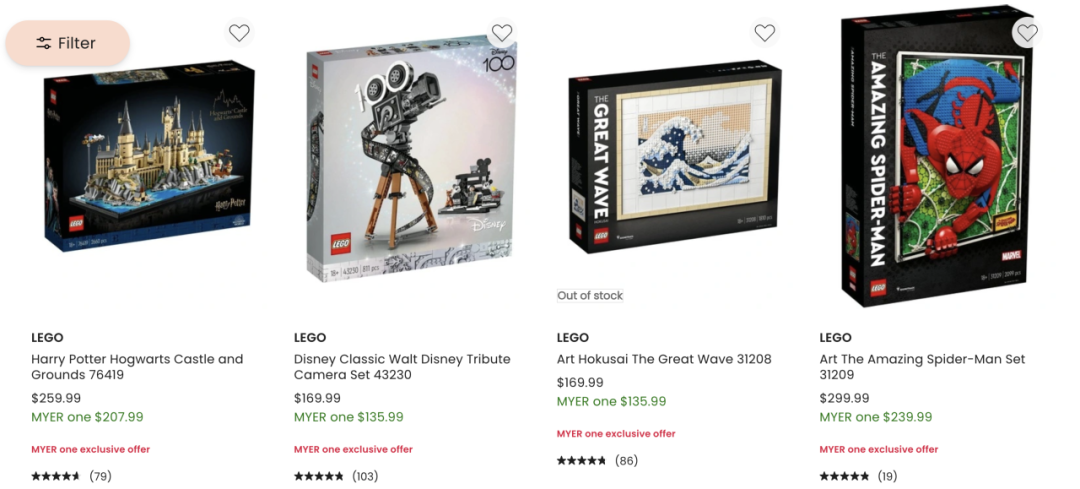Open Art Hokusai The Great Wave 31208
The height and width of the screenshot is (489, 1080).
point(664,359)
